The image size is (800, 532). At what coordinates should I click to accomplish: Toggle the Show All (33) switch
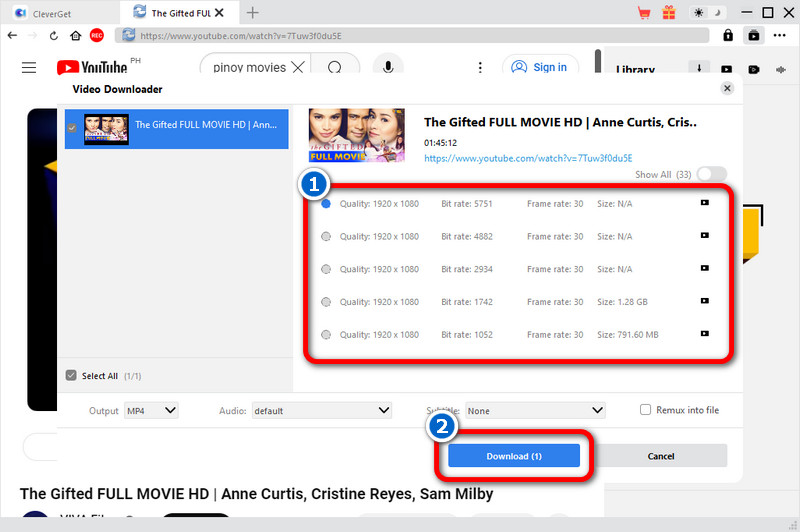(712, 174)
